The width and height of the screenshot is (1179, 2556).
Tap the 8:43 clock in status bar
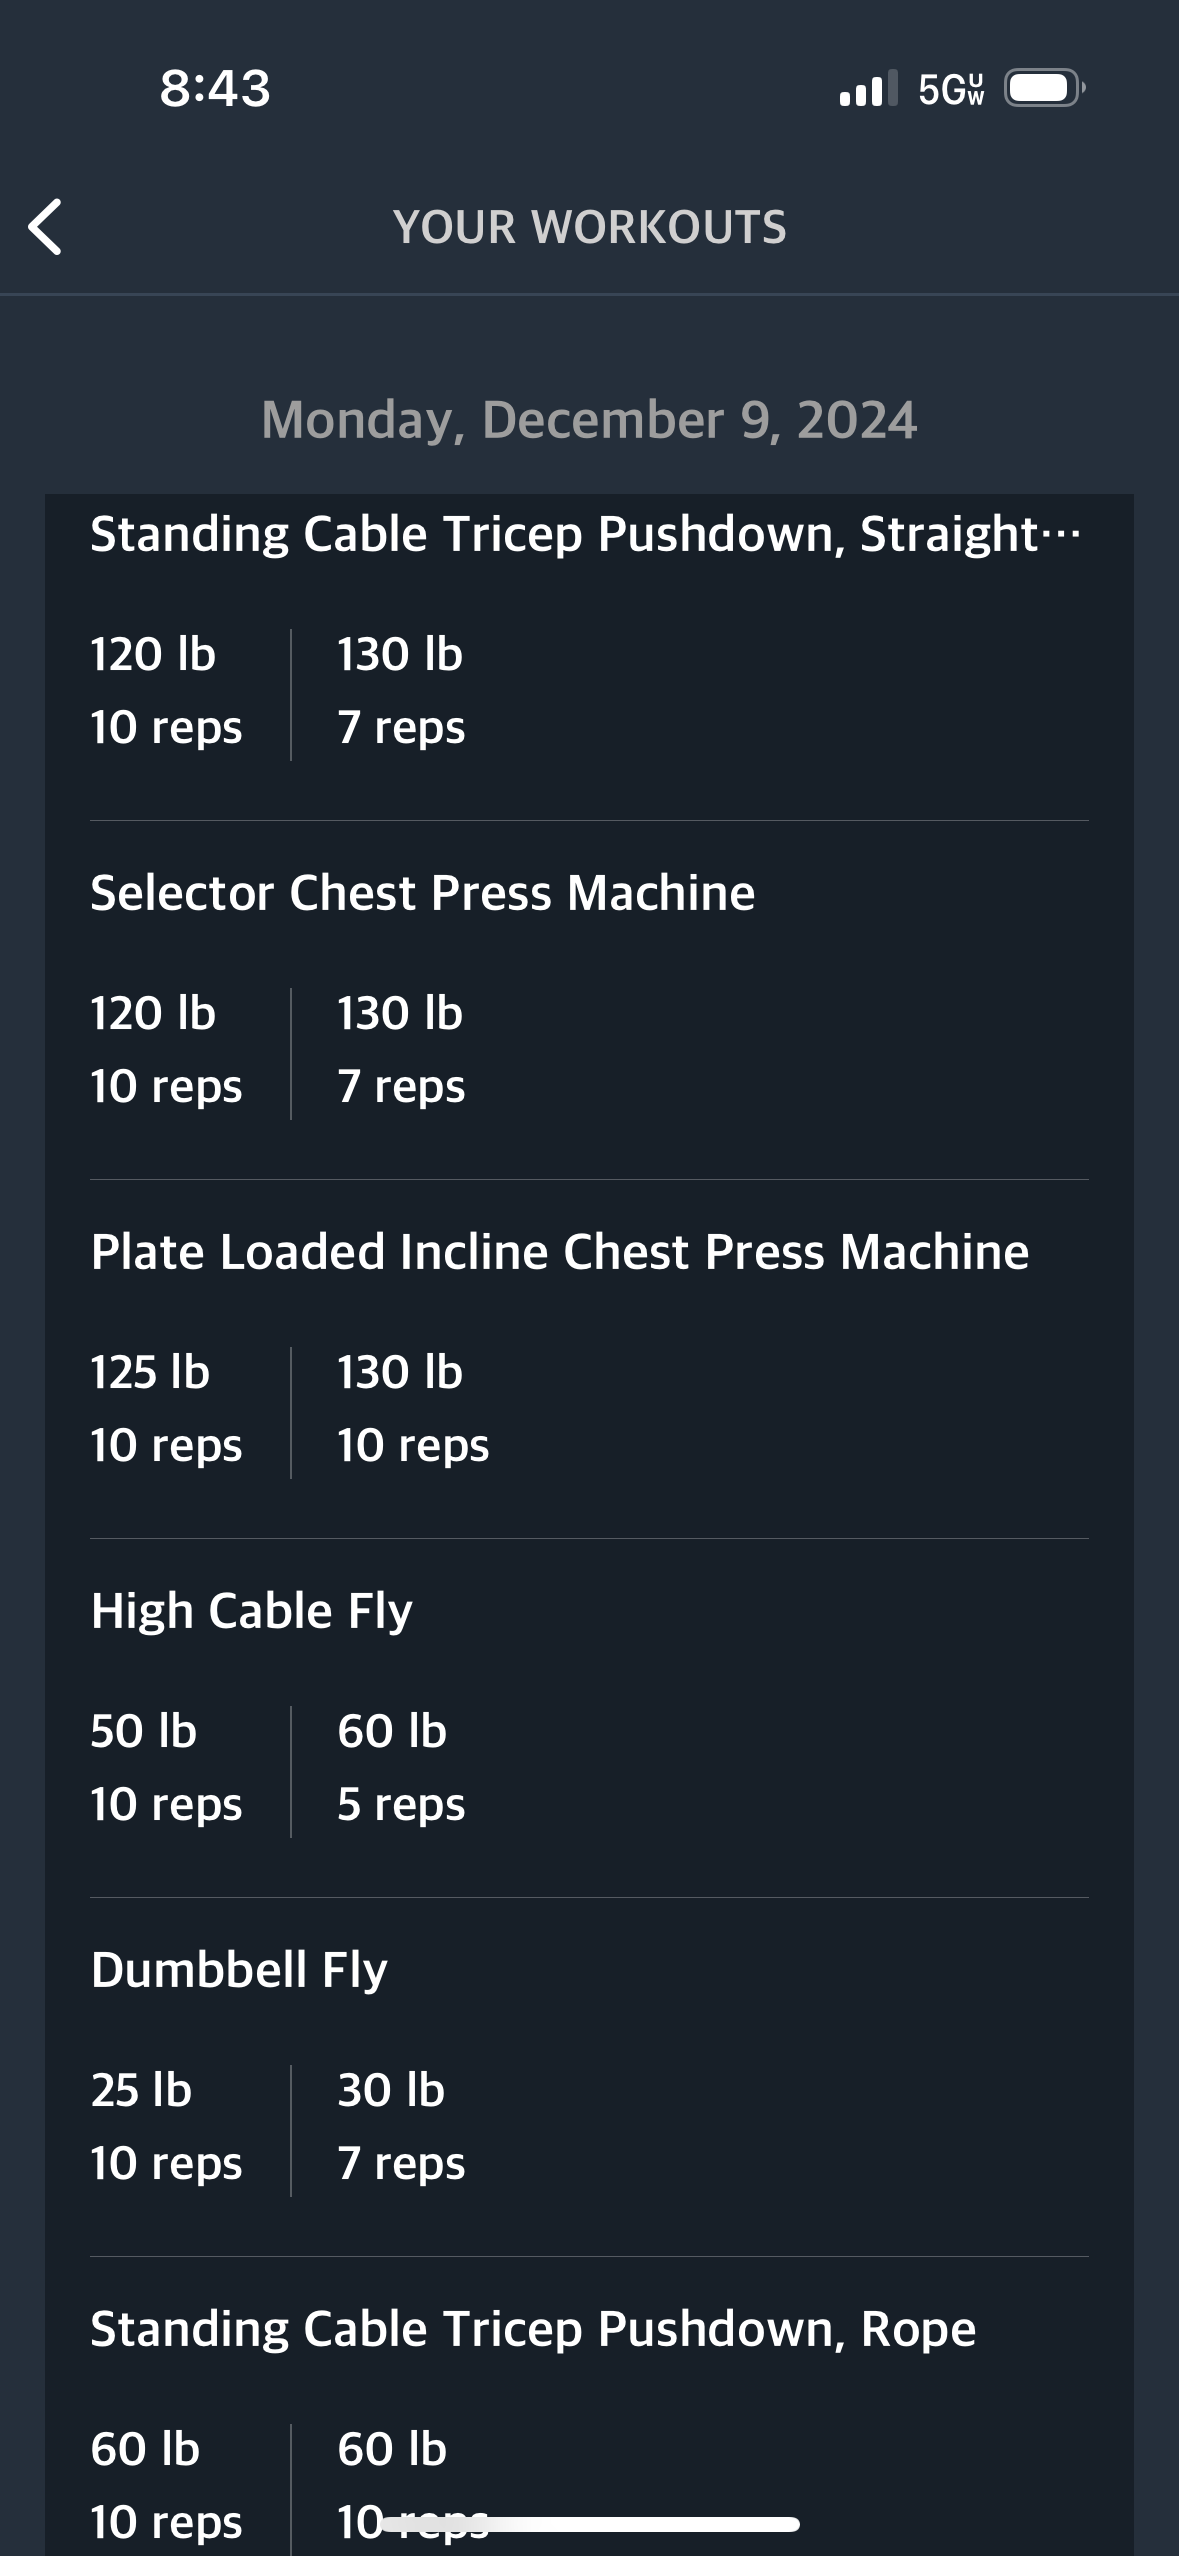215,88
